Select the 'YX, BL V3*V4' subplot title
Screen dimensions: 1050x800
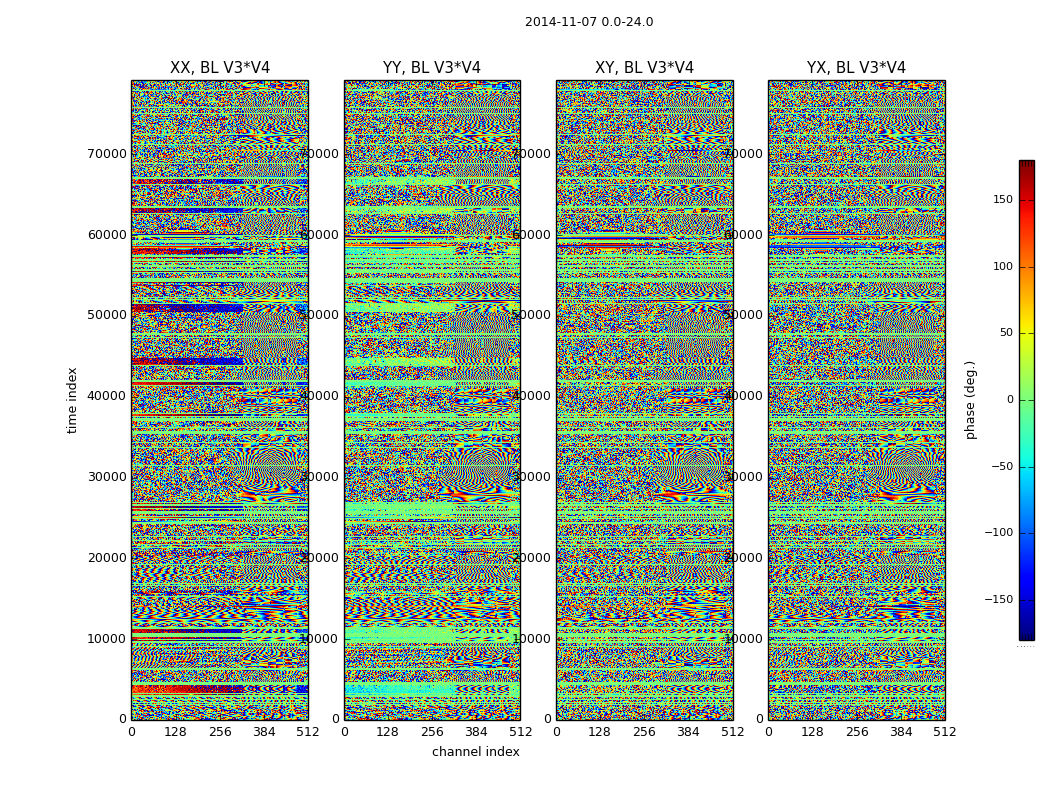[856, 68]
